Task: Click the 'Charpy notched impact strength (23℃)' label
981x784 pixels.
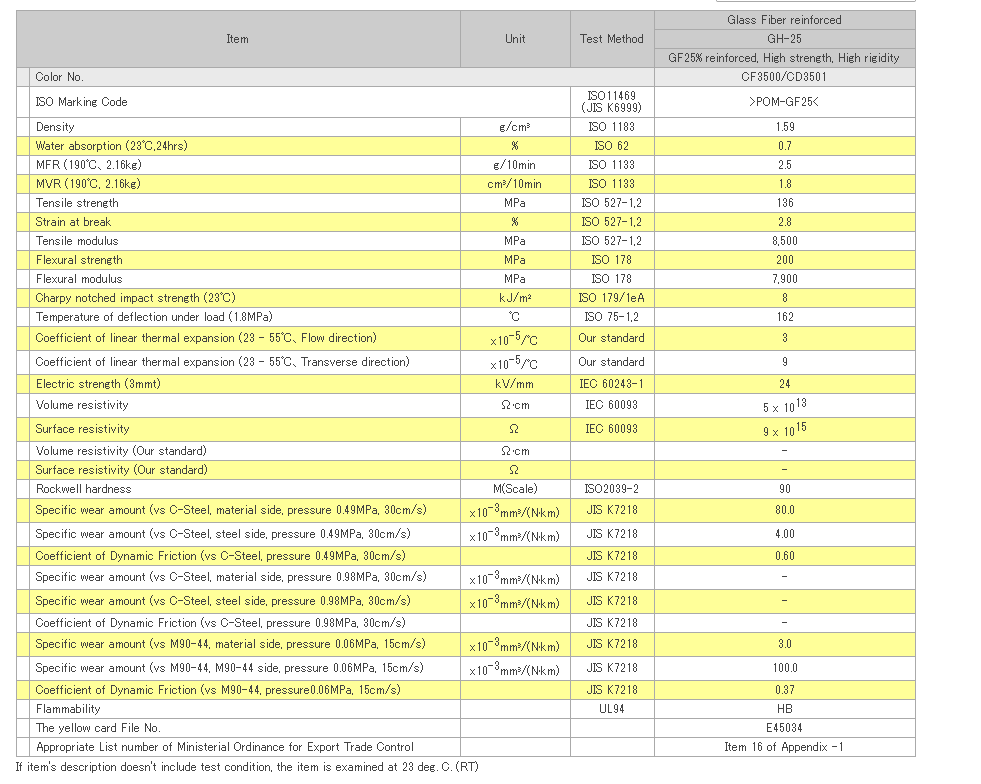Action: (x=135, y=298)
